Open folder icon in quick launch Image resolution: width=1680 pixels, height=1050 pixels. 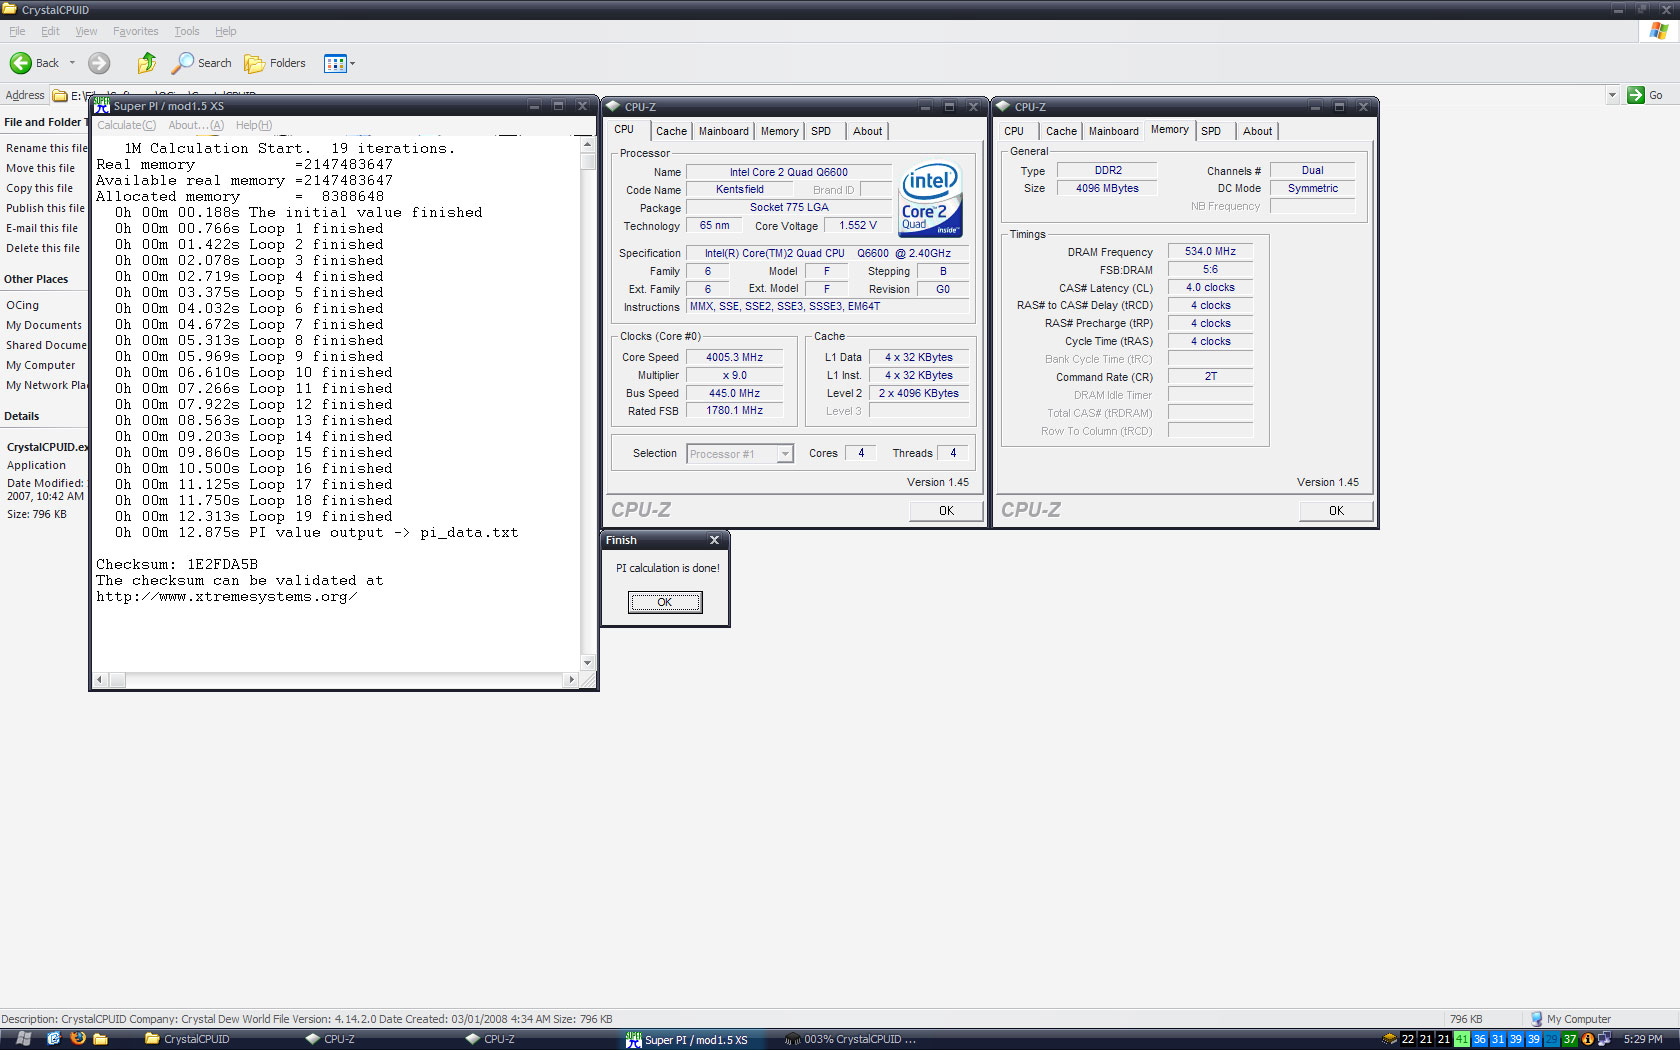[100, 1039]
